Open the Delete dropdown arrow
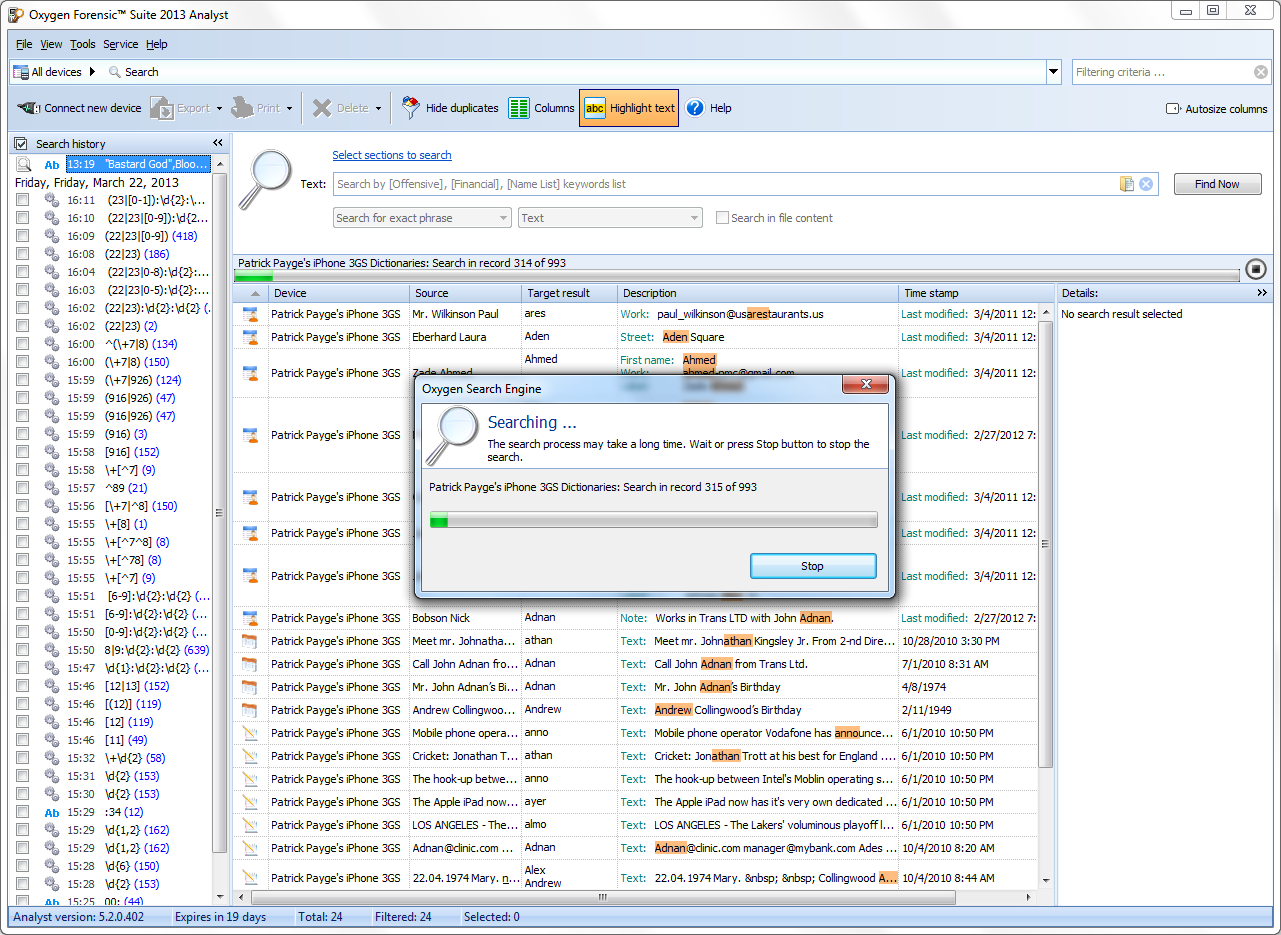Viewport: 1281px width, 935px height. [378, 109]
